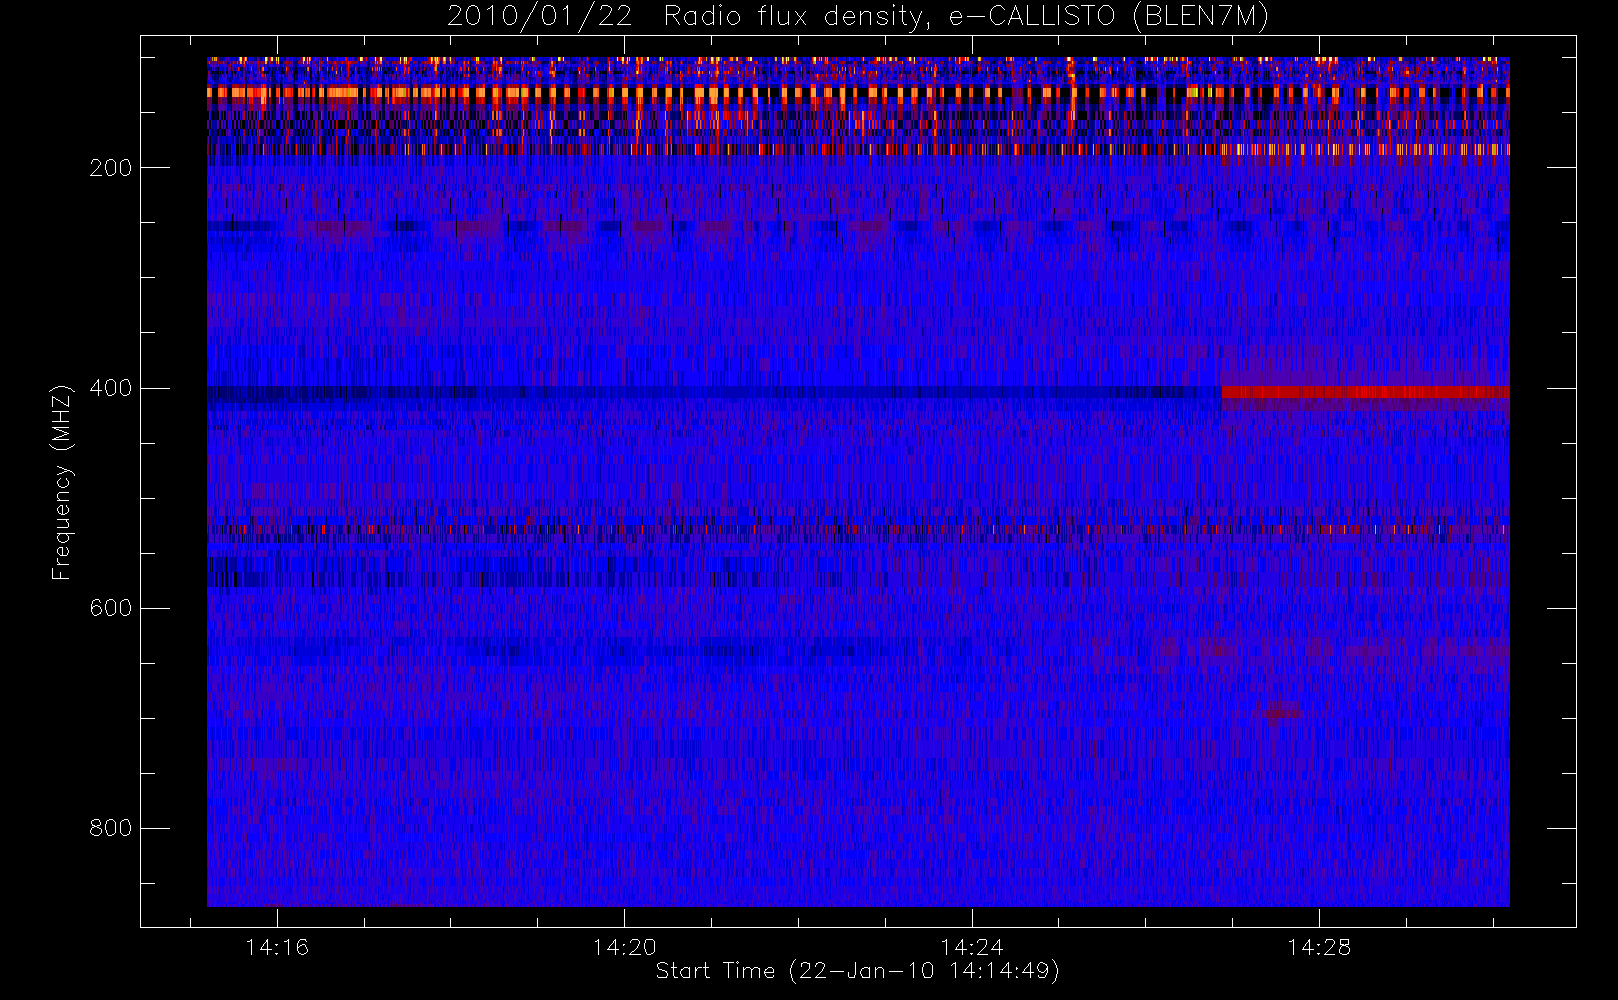This screenshot has width=1618, height=1000.
Task: Click the 600 frequency tick label
Action: [111, 608]
